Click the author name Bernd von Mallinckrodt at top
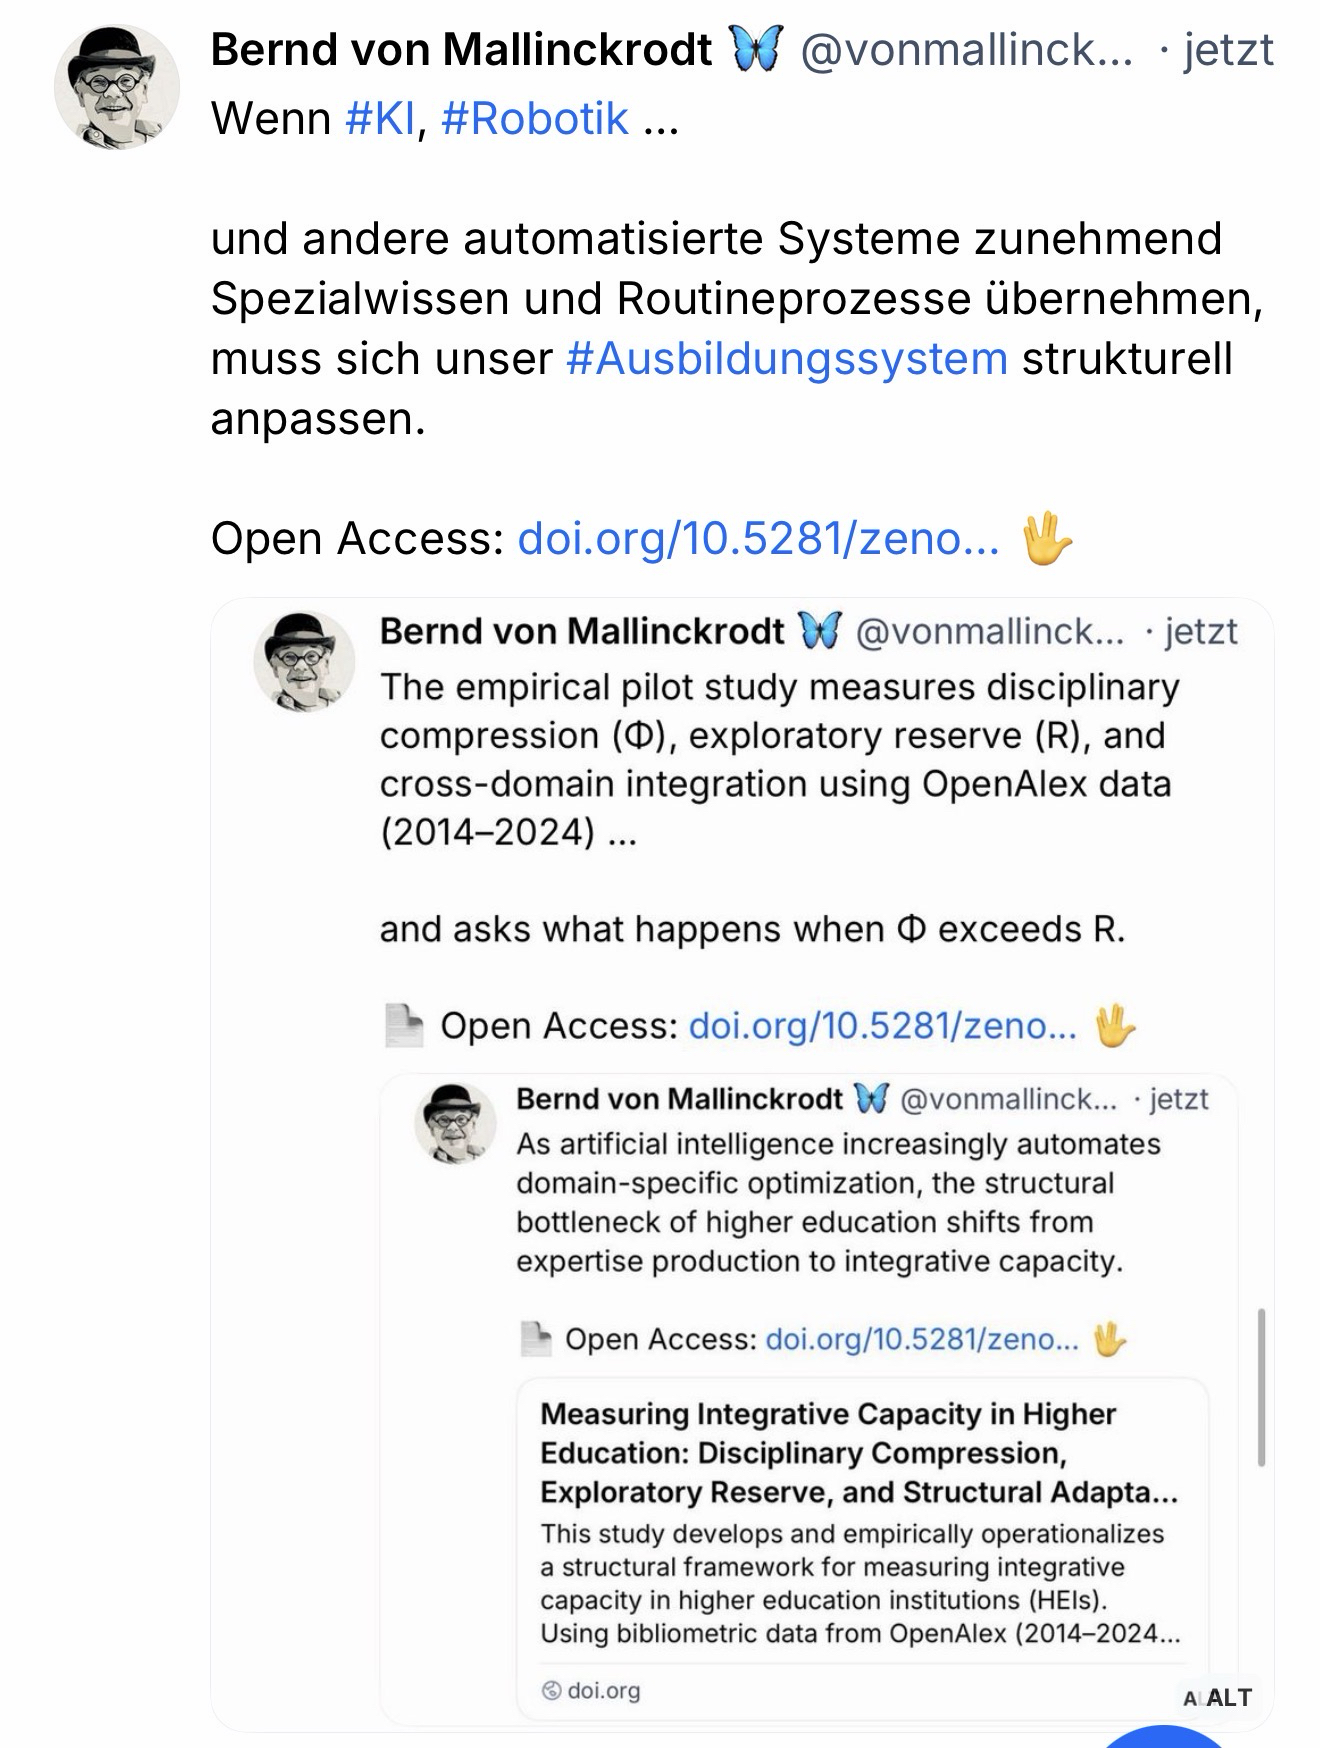Image resolution: width=1320 pixels, height=1748 pixels. pos(461,49)
